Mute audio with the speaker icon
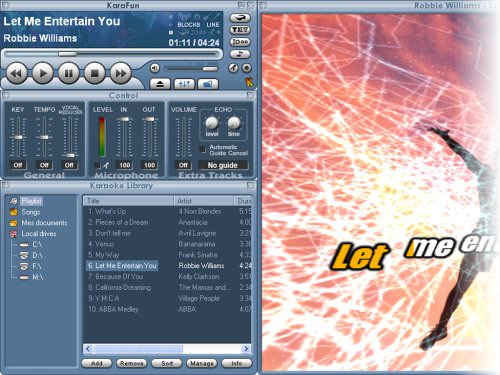Image resolution: width=500 pixels, height=375 pixels. click(155, 68)
